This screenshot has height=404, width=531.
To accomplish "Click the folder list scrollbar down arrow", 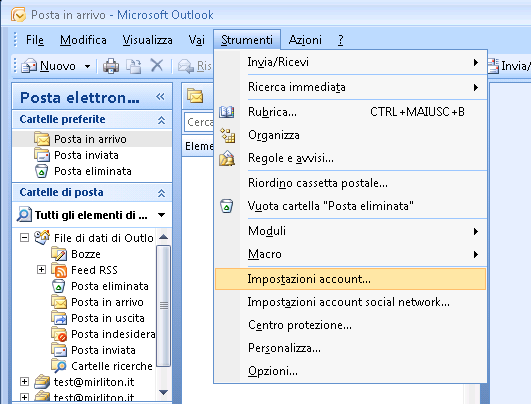I will (164, 392).
